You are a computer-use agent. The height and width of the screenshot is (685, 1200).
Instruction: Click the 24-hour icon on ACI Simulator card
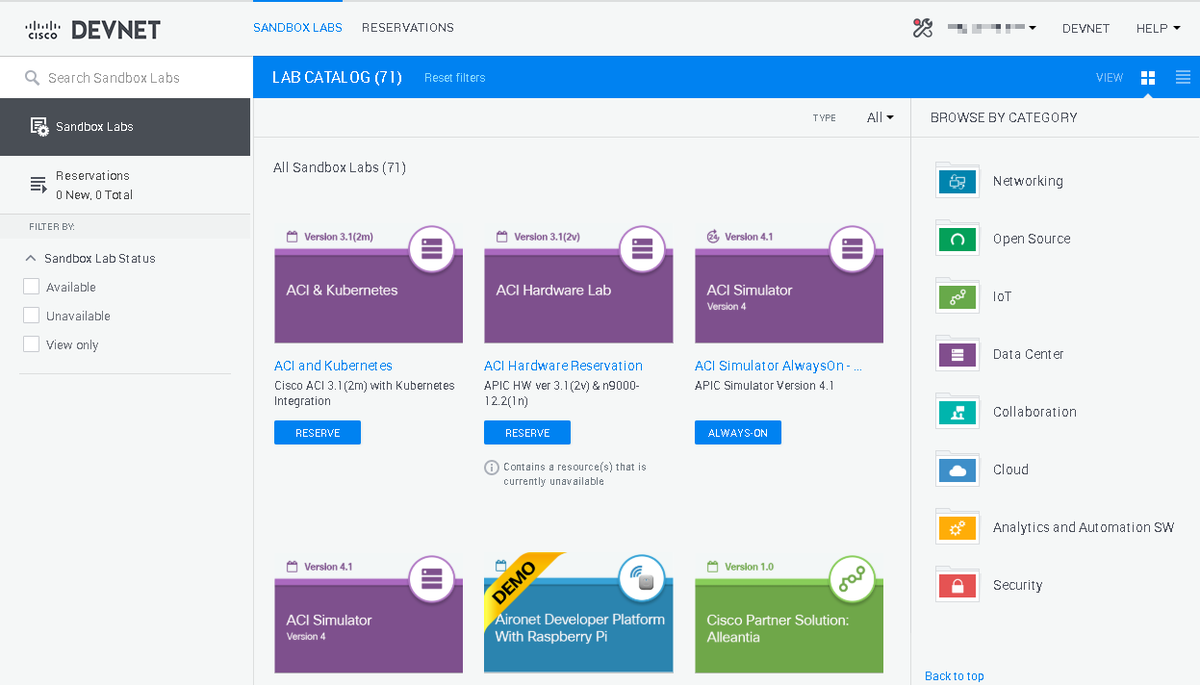tap(713, 237)
